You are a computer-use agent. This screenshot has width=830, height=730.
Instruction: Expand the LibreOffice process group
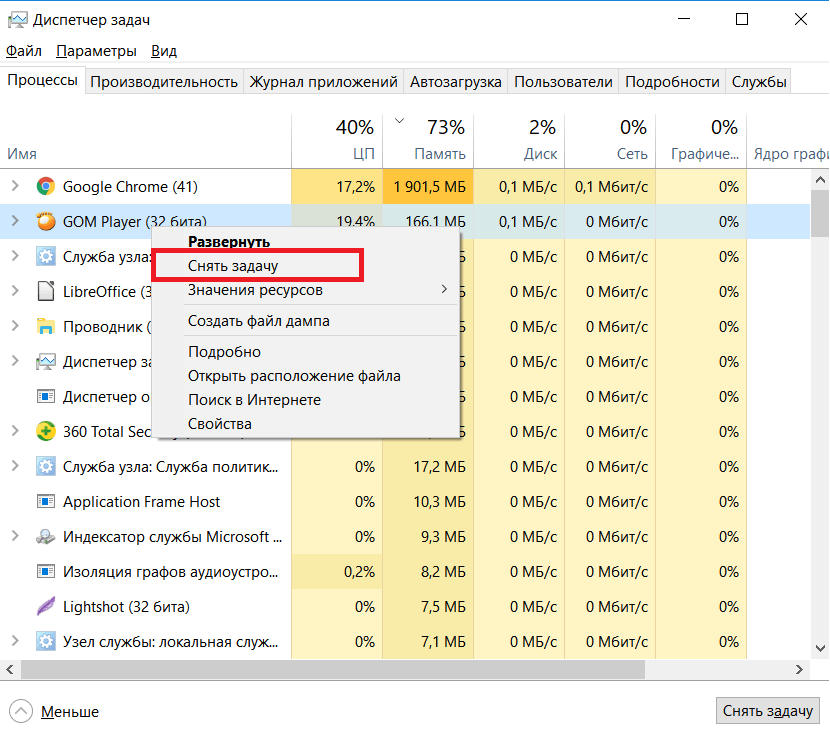[15, 291]
